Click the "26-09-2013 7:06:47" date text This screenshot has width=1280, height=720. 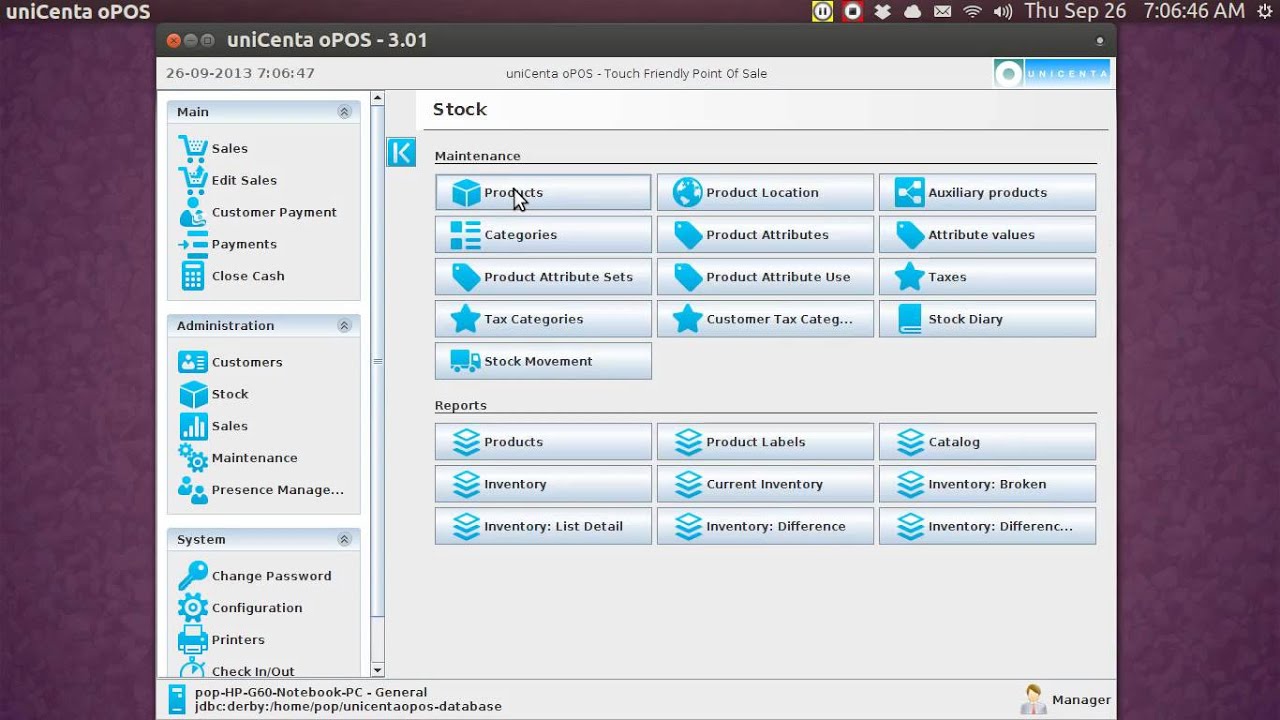[x=240, y=73]
